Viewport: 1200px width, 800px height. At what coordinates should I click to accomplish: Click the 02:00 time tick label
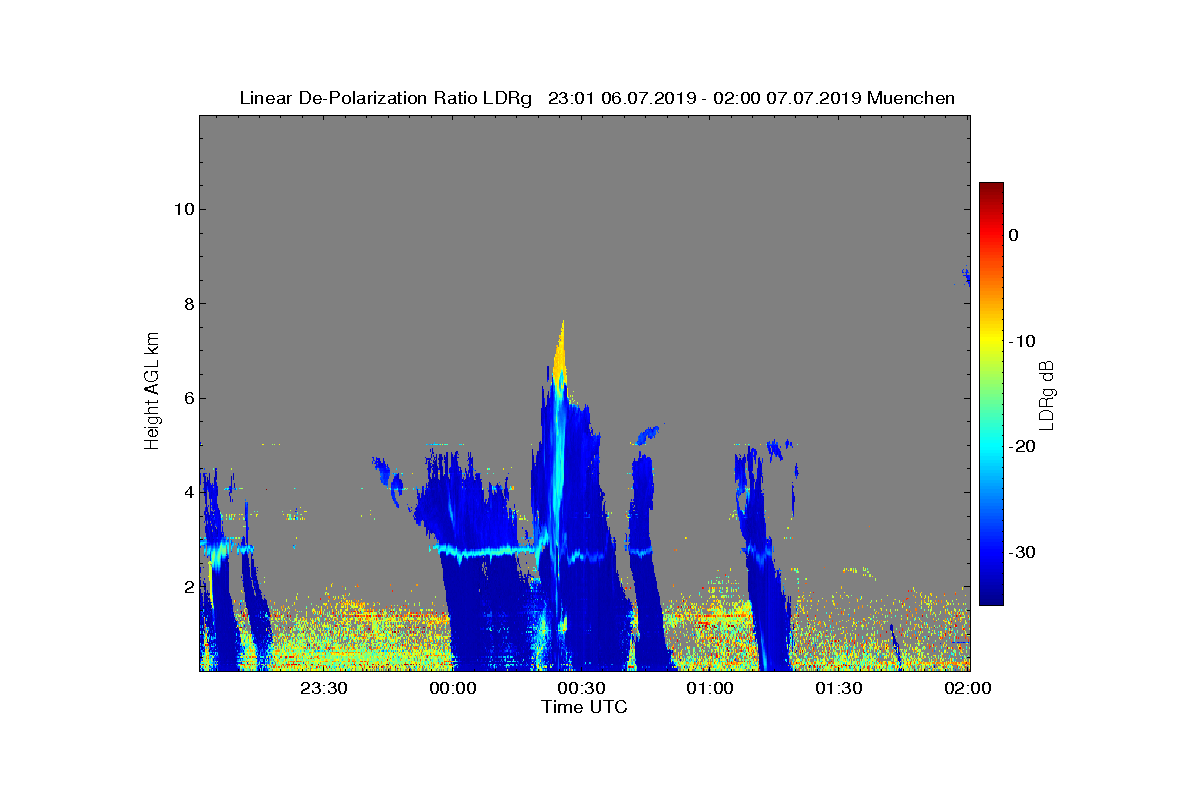(967, 688)
